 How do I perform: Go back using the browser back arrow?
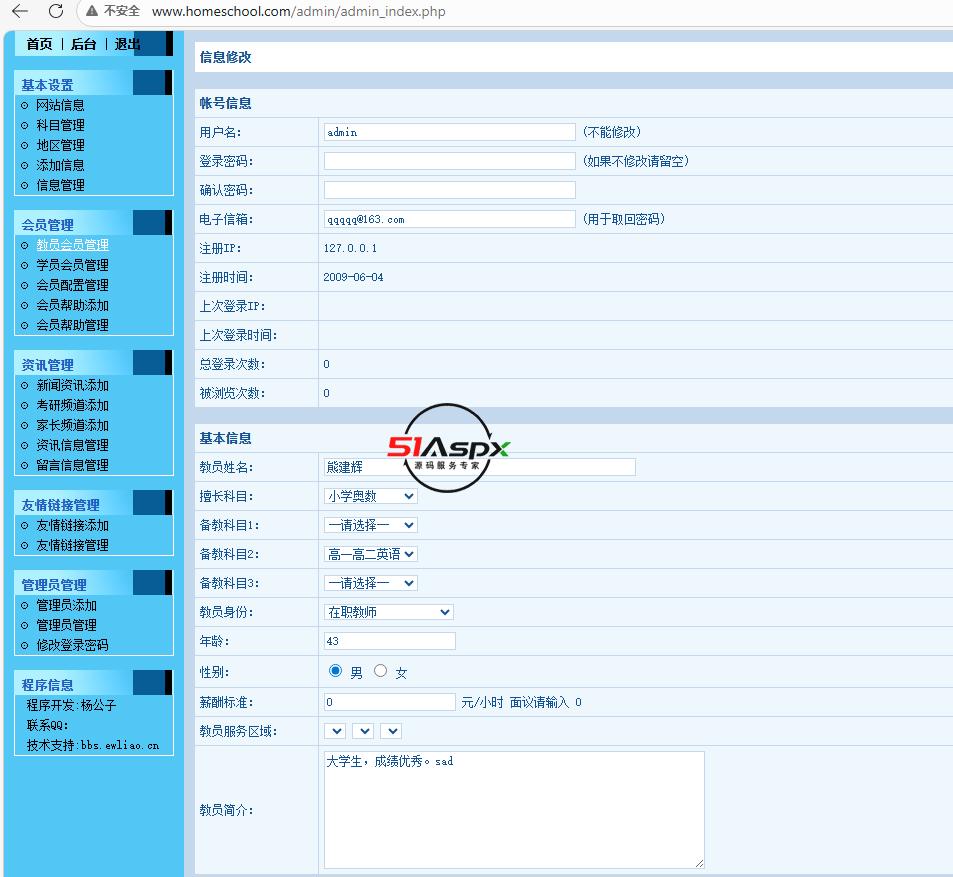click(20, 11)
